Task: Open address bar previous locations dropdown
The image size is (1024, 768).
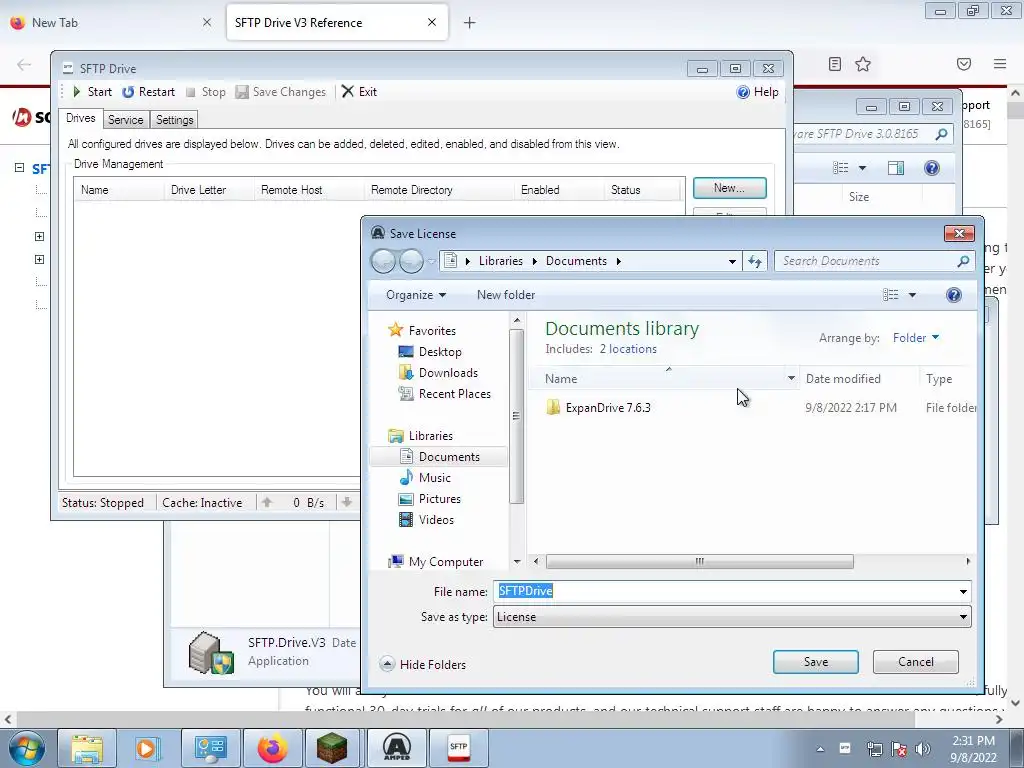Action: point(732,261)
